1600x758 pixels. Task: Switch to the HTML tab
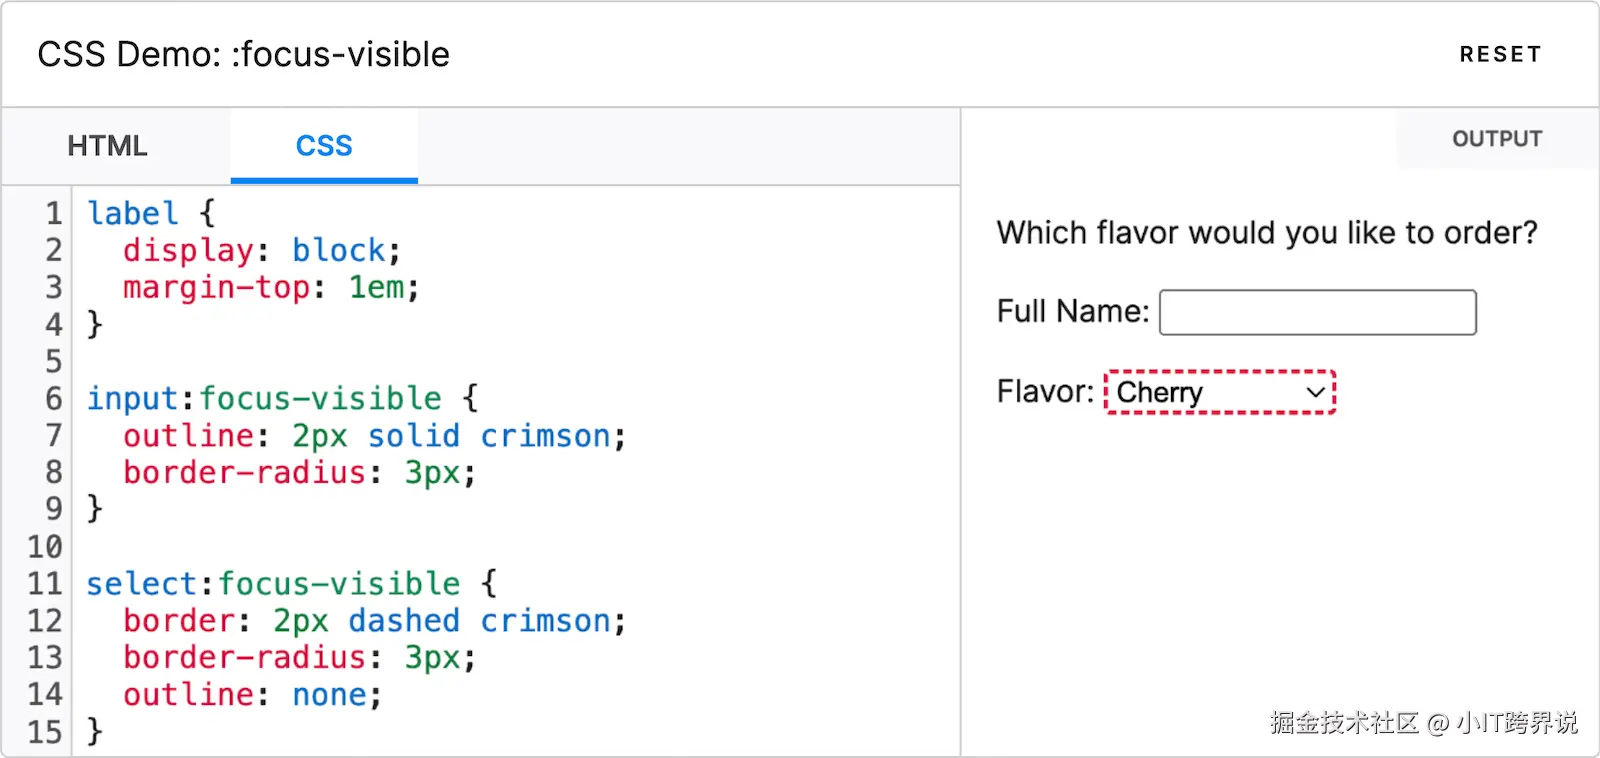(x=107, y=146)
